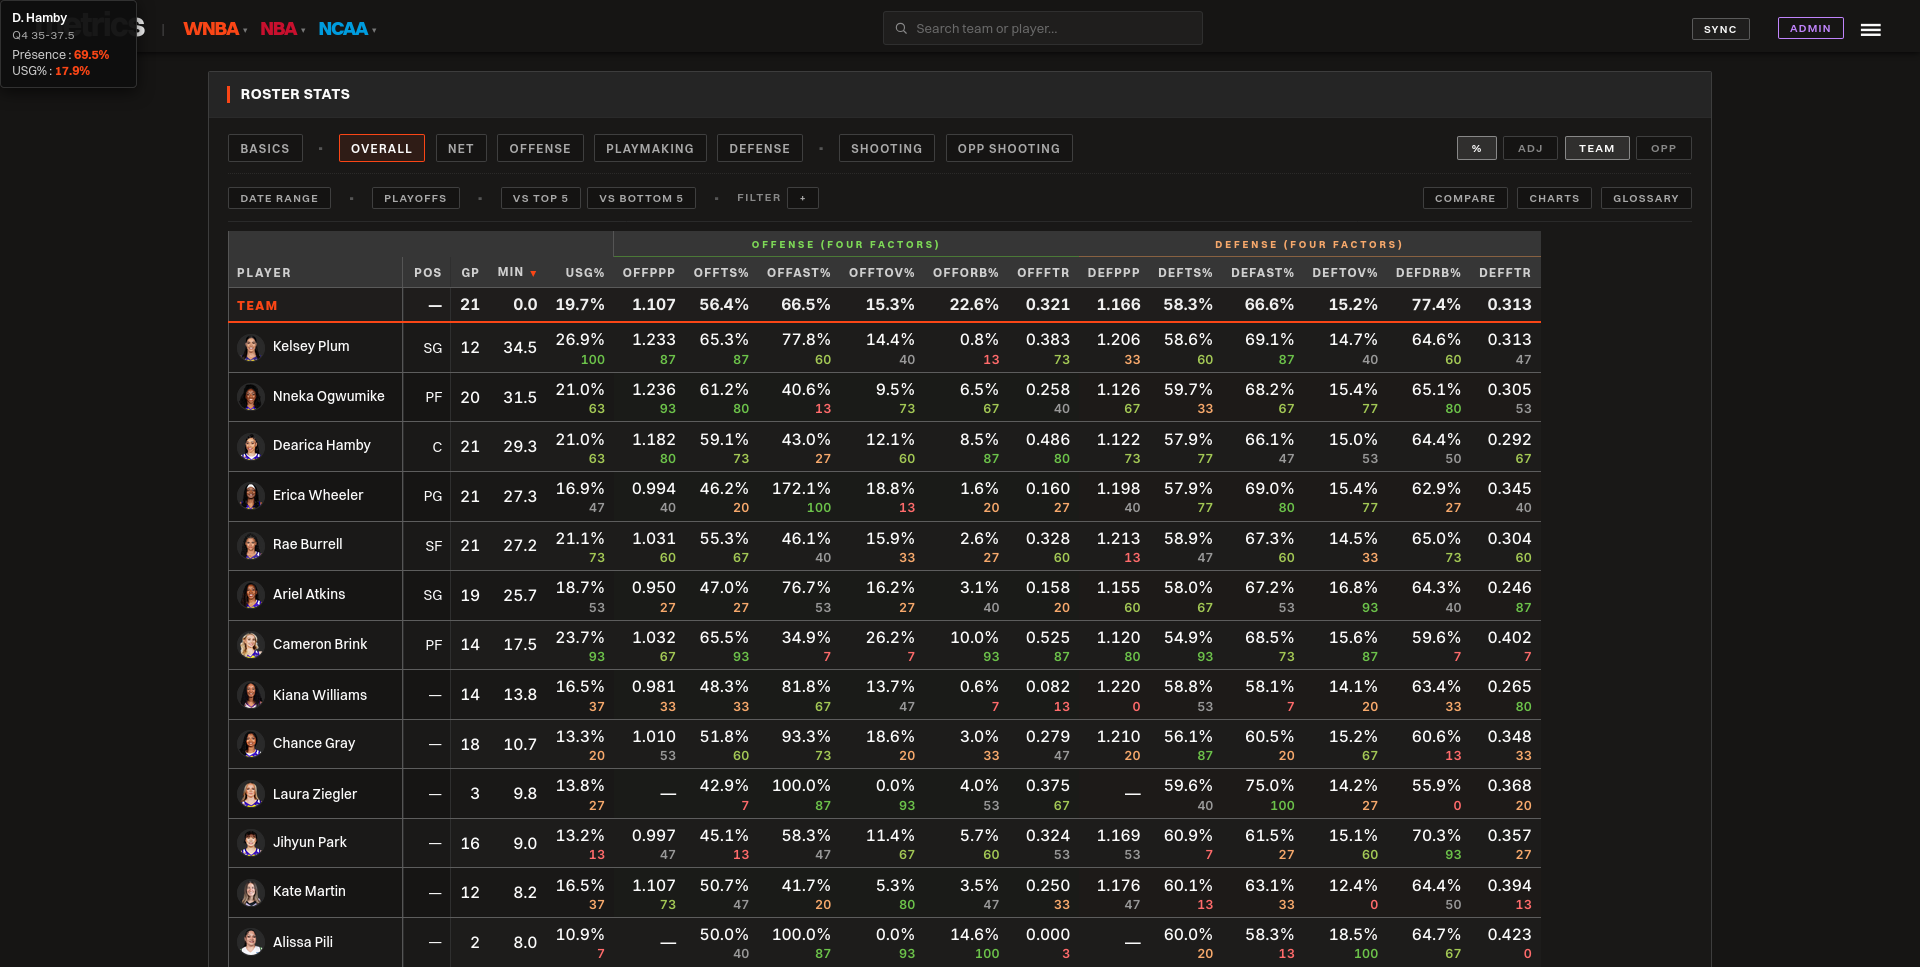Sort by DEFPPP column
This screenshot has height=967, width=1920.
pos(1114,273)
